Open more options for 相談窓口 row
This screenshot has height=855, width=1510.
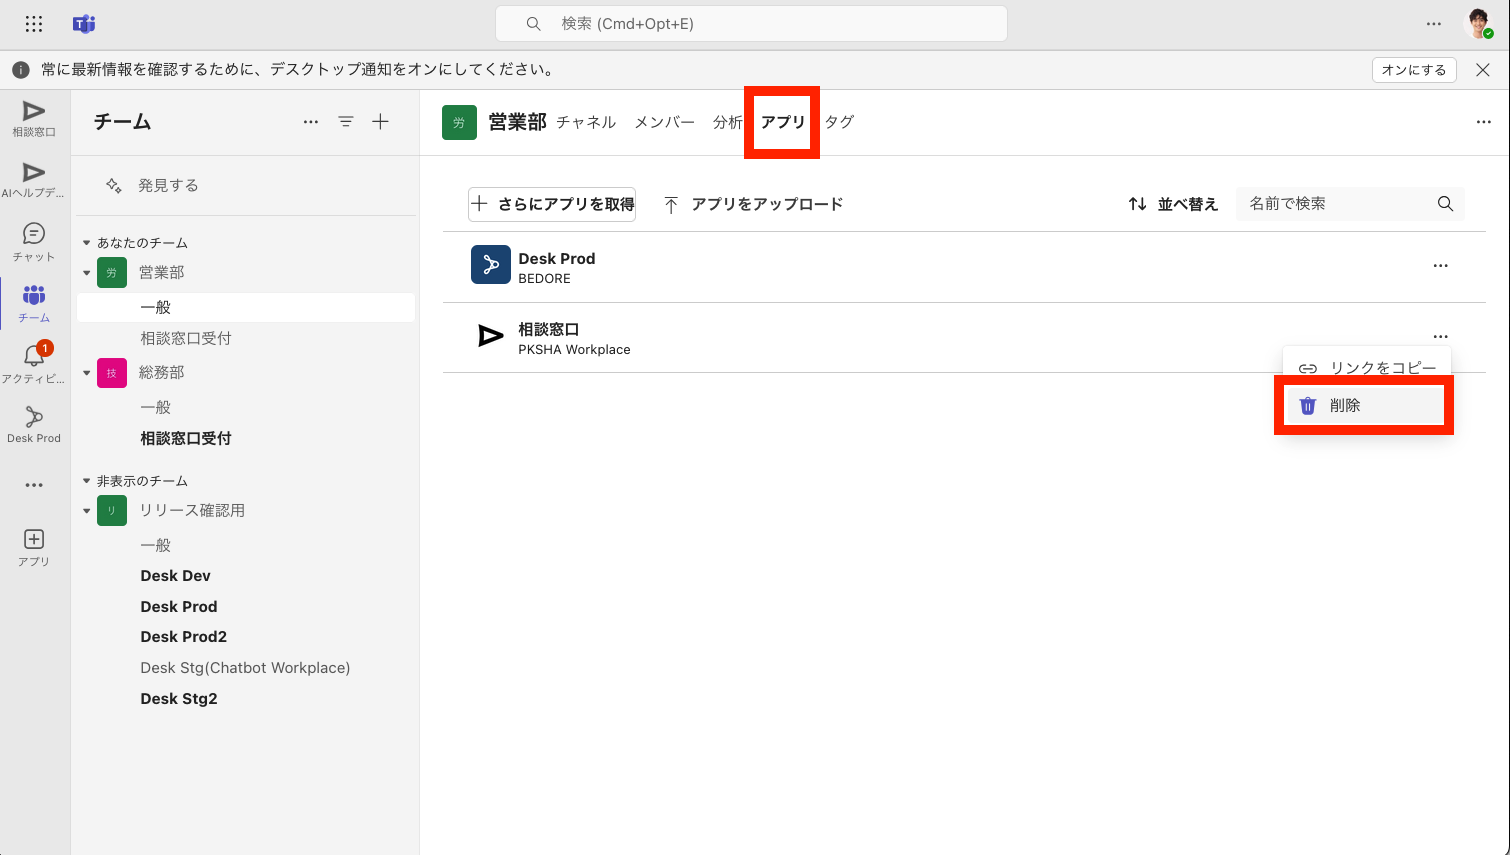tap(1441, 337)
